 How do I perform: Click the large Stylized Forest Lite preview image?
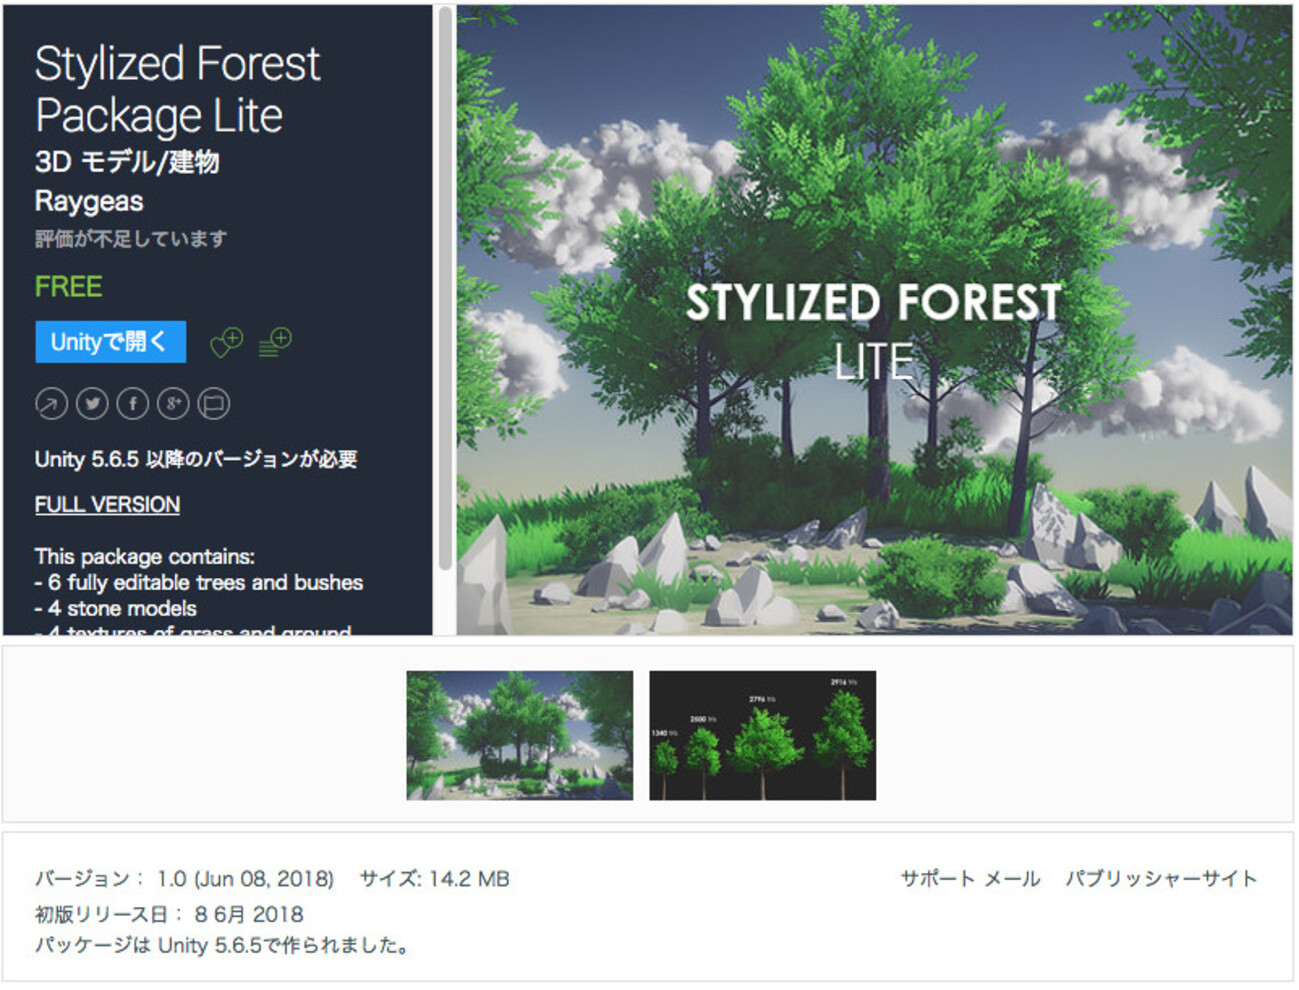point(874,320)
